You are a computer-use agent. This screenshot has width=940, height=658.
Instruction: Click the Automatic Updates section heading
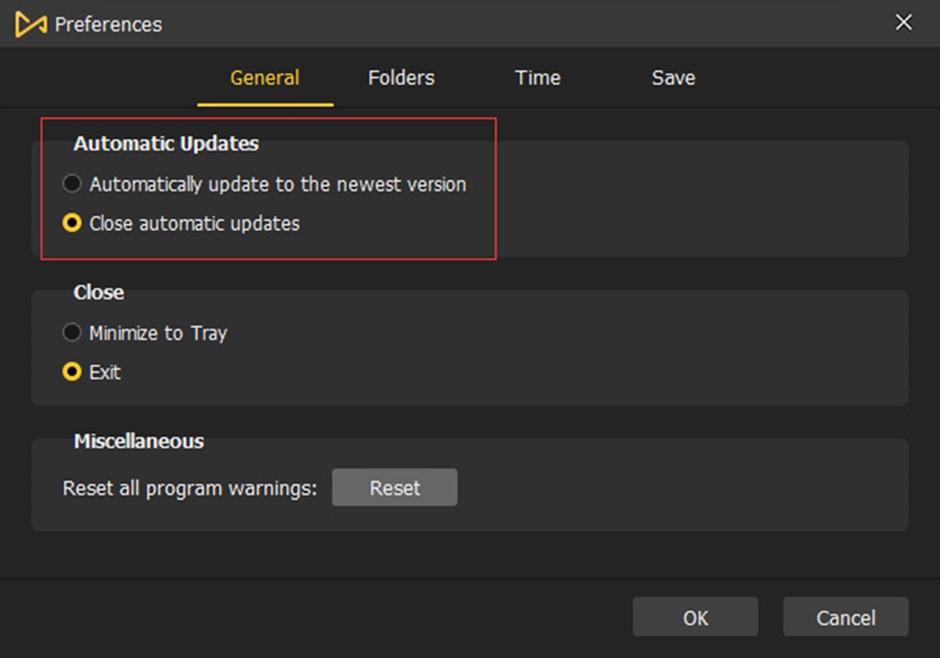(166, 144)
